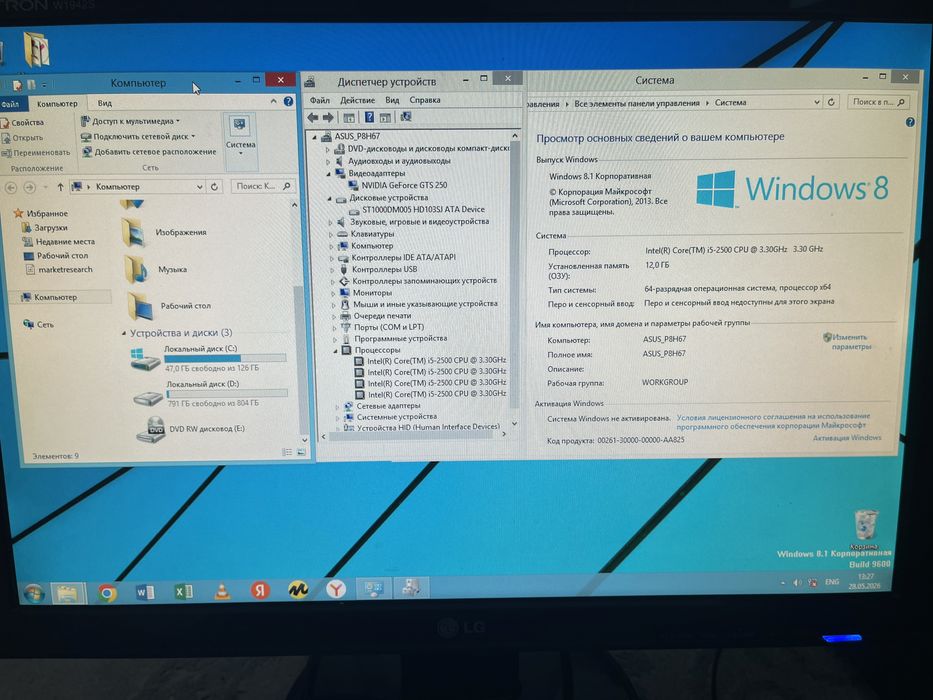Select Загрузки in the navigation pane
This screenshot has width=933, height=700.
click(x=45, y=227)
